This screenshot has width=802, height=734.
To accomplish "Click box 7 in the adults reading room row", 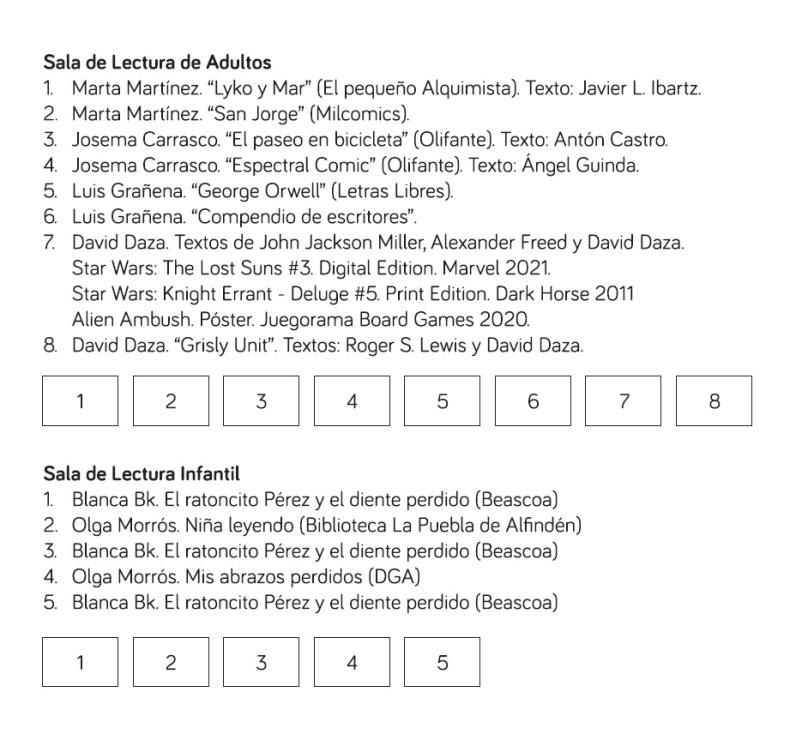I will click(623, 401).
